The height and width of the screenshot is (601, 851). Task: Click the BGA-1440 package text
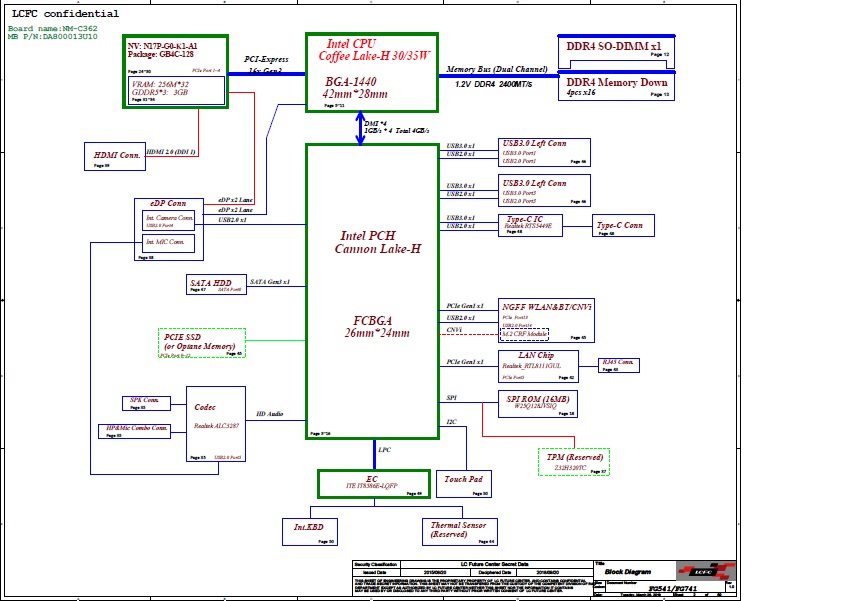[351, 81]
